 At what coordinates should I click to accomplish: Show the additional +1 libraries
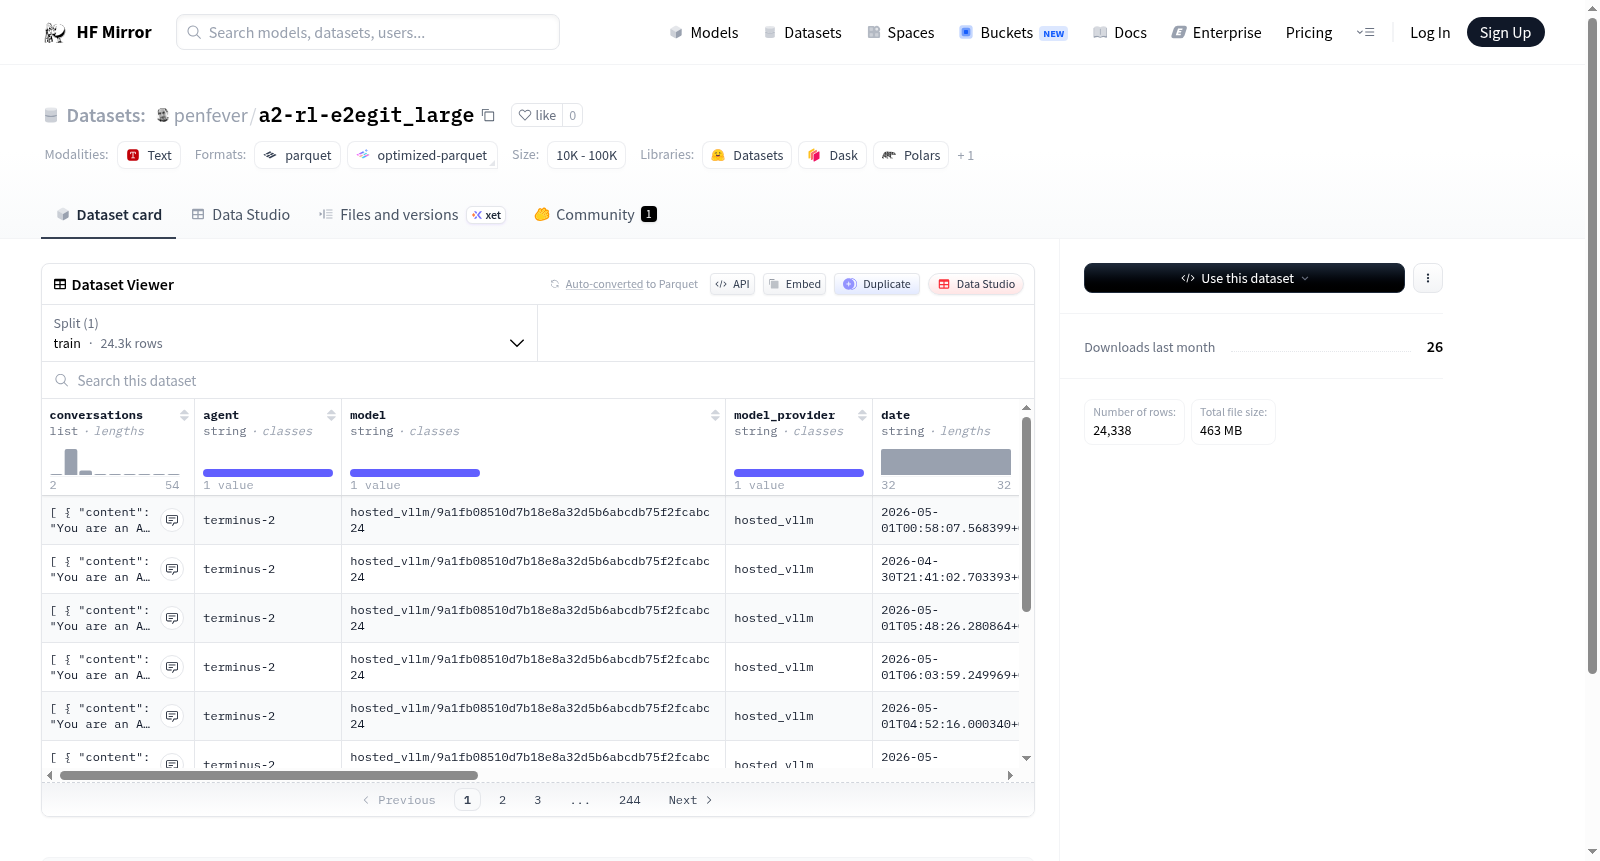coord(965,155)
